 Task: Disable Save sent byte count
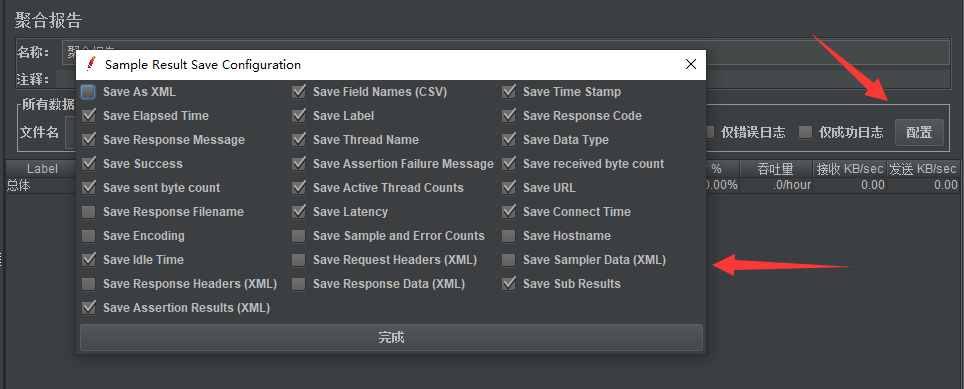pyautogui.click(x=89, y=188)
